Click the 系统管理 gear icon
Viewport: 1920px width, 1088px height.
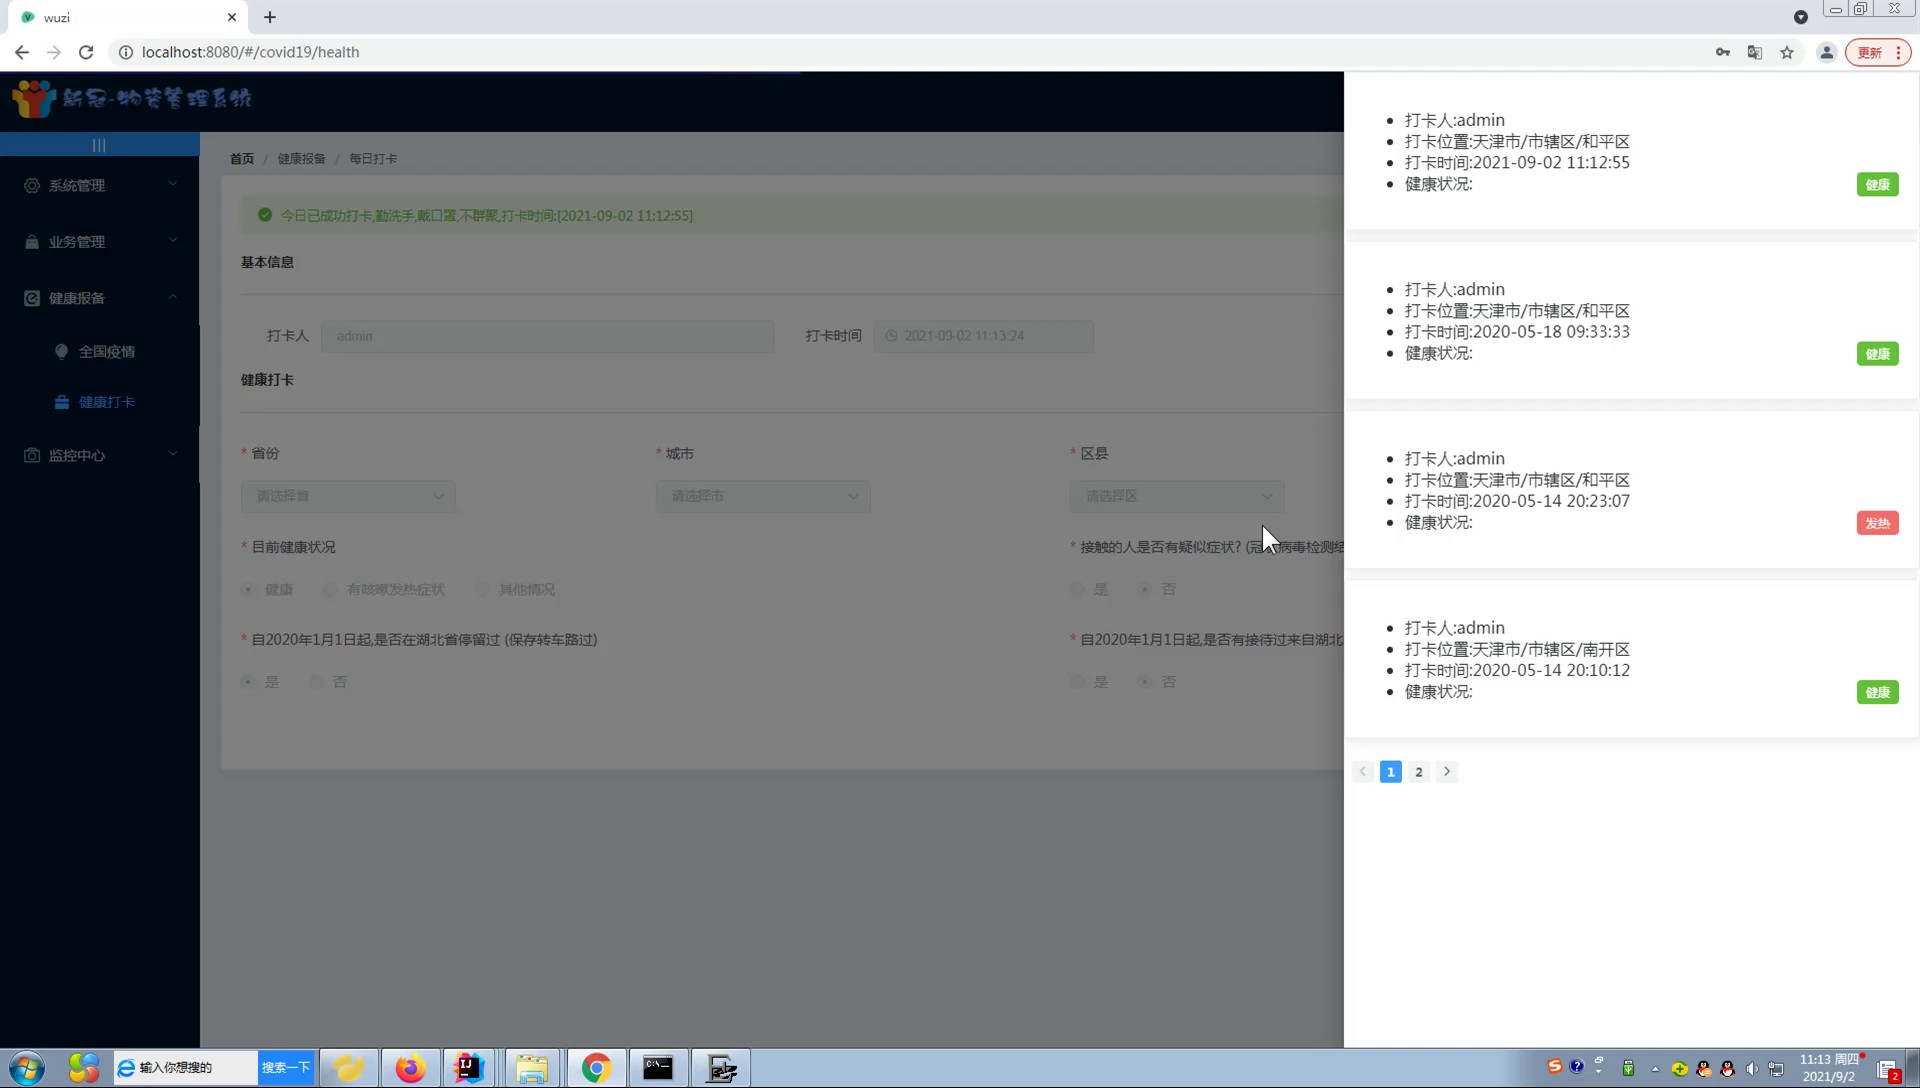[x=32, y=186]
